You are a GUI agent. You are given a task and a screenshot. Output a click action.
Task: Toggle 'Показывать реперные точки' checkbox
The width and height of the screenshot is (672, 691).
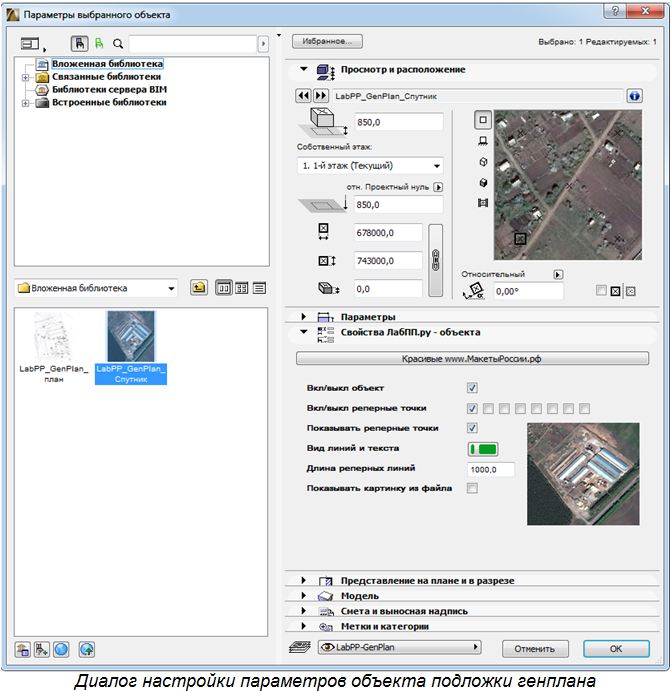pyautogui.click(x=472, y=428)
